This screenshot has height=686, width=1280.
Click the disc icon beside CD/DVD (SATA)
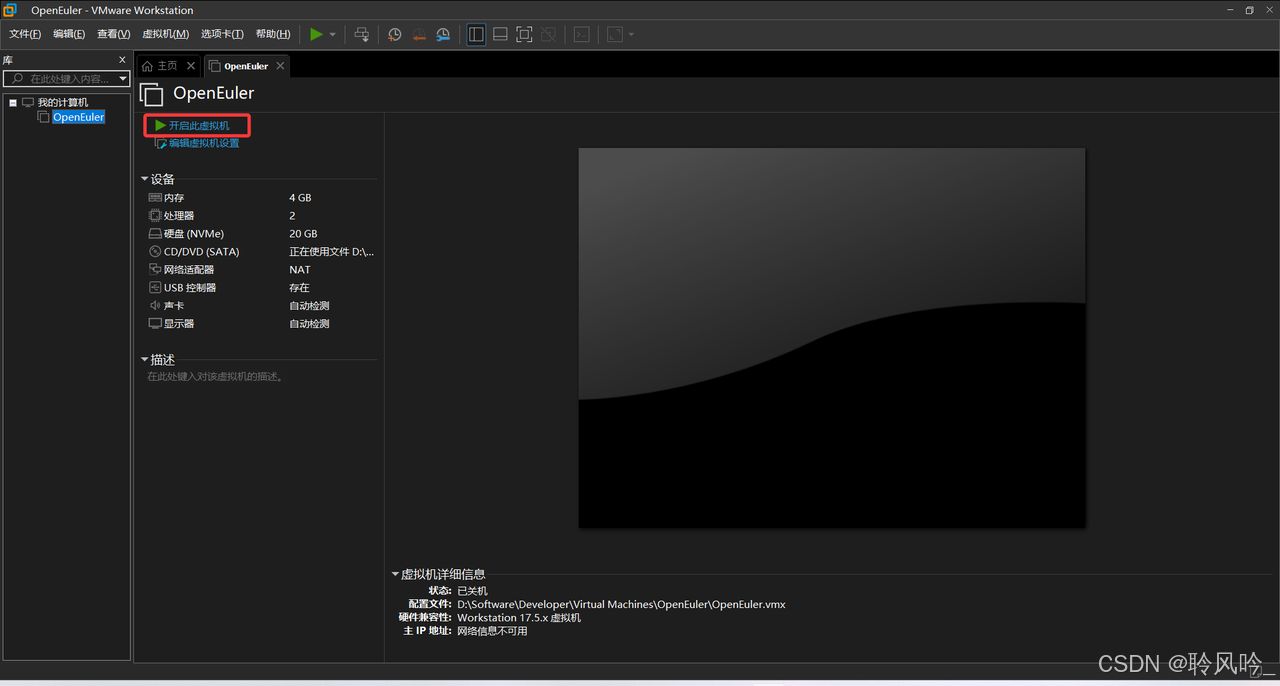pos(155,252)
